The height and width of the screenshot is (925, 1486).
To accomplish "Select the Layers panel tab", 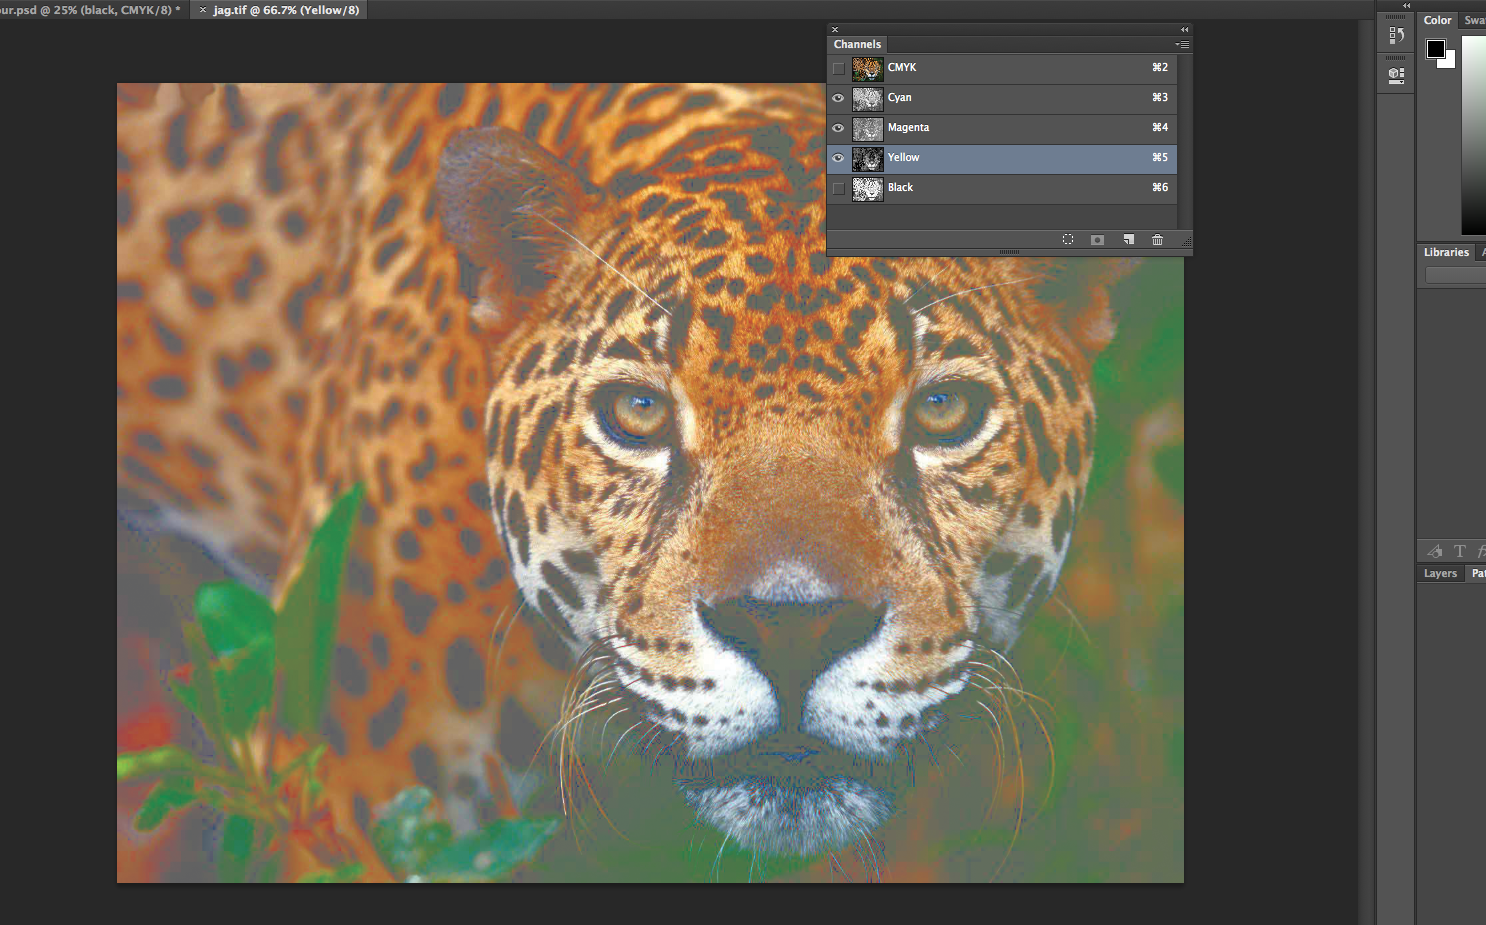I will (1440, 573).
